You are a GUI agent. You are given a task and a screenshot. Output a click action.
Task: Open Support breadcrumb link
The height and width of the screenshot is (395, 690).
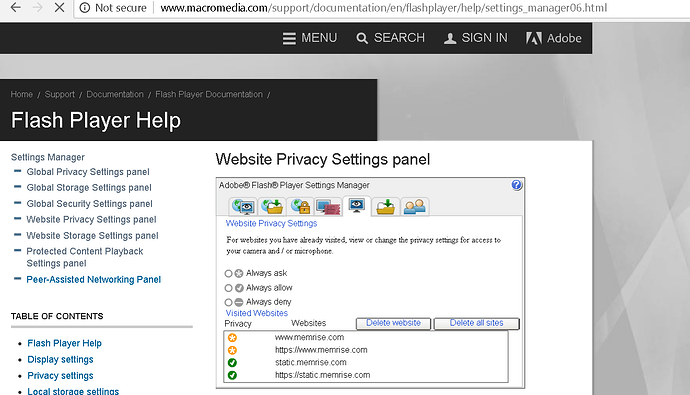59,94
